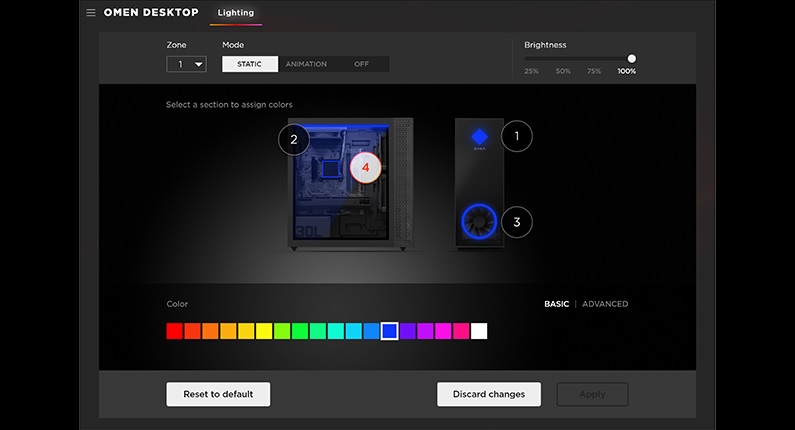Set brightness to 25%
This screenshot has height=430, width=795.
pos(531,71)
